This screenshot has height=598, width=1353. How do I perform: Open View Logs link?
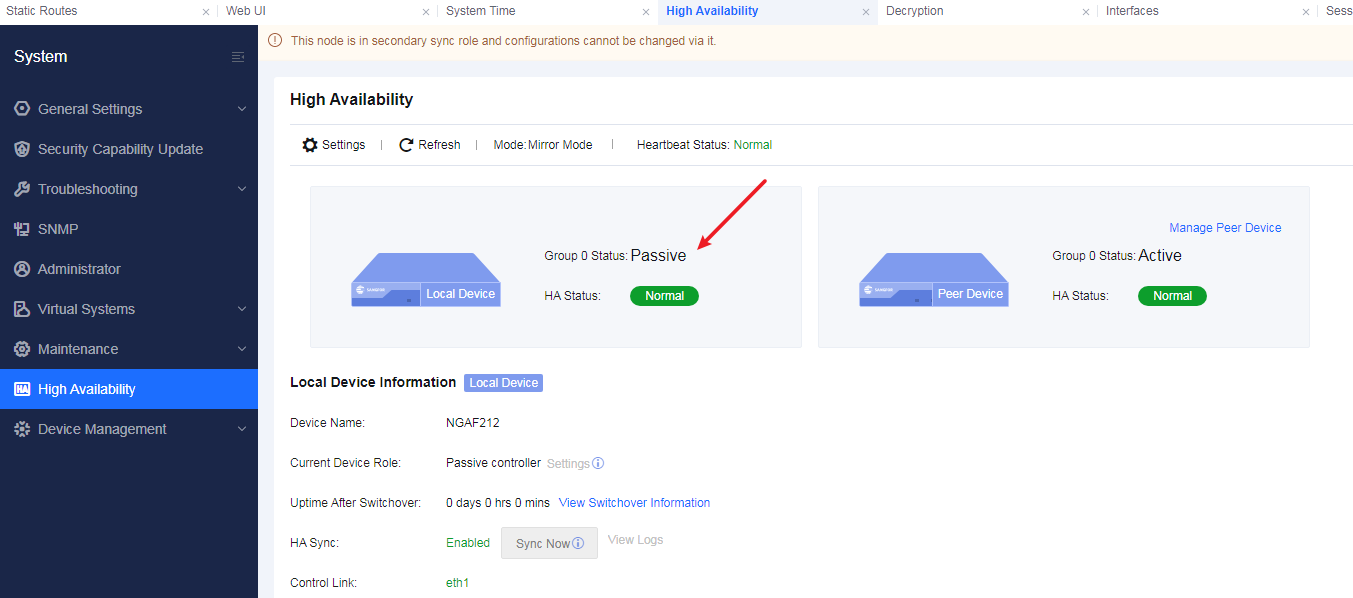635,540
